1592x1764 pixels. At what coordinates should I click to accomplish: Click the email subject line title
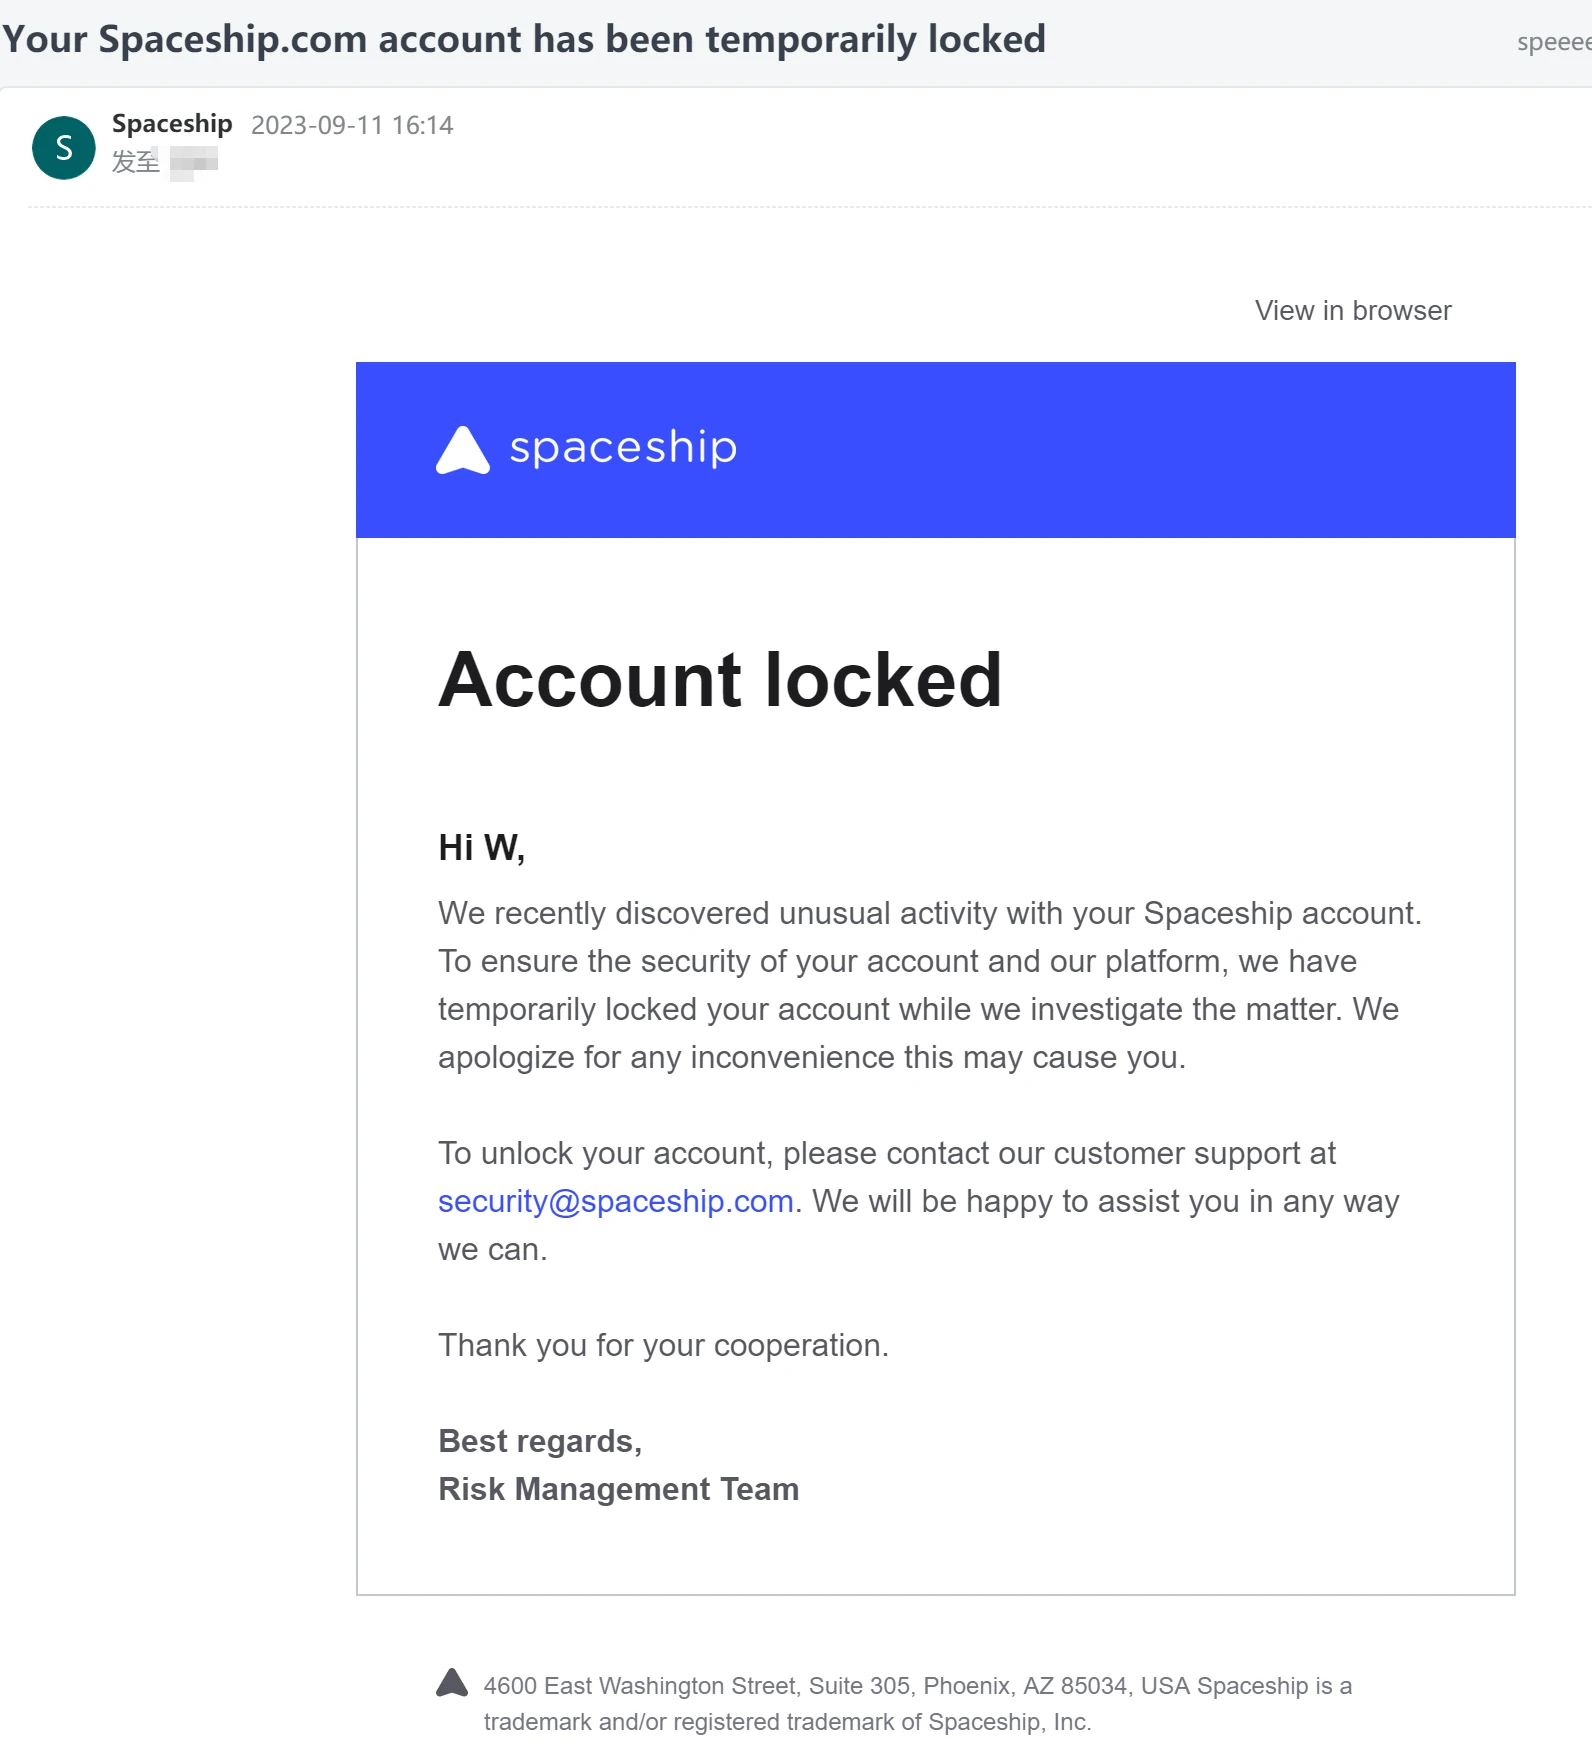pyautogui.click(x=524, y=40)
